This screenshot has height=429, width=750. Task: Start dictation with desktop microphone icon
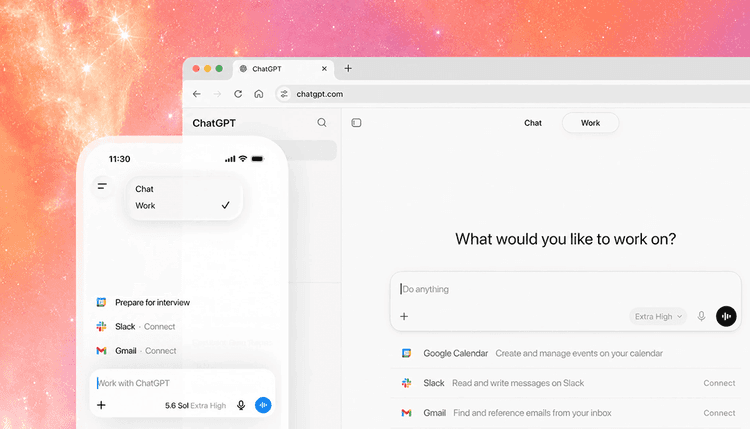click(701, 316)
